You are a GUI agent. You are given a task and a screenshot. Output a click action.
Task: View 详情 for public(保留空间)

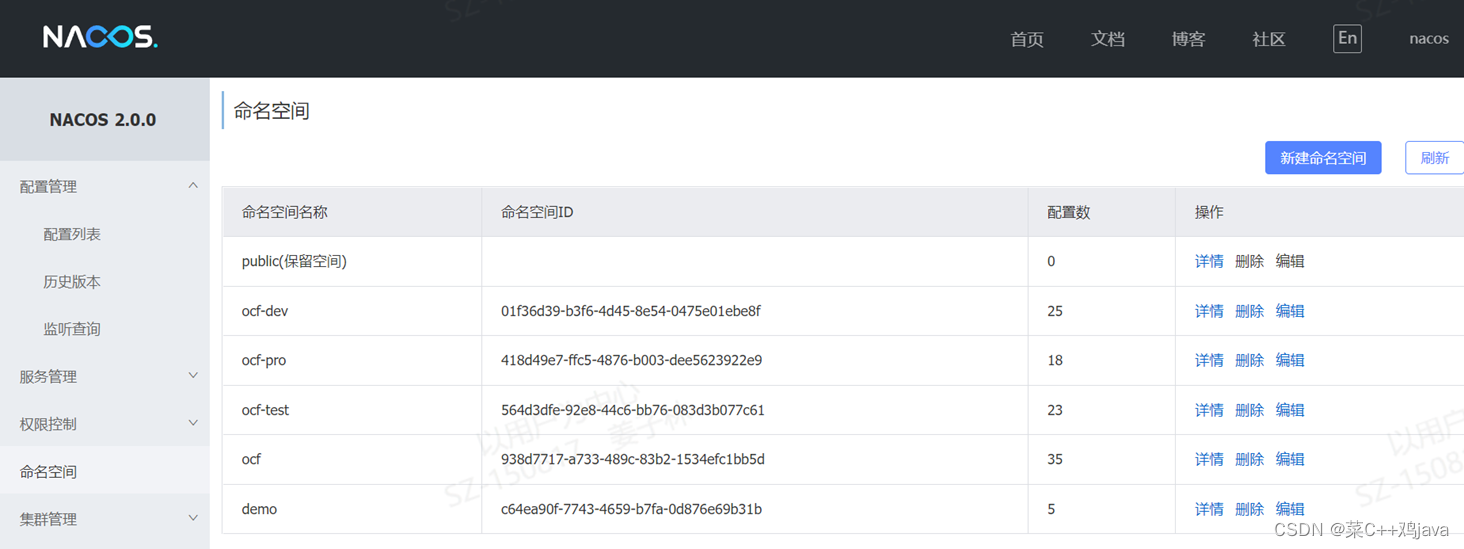[x=1209, y=261]
